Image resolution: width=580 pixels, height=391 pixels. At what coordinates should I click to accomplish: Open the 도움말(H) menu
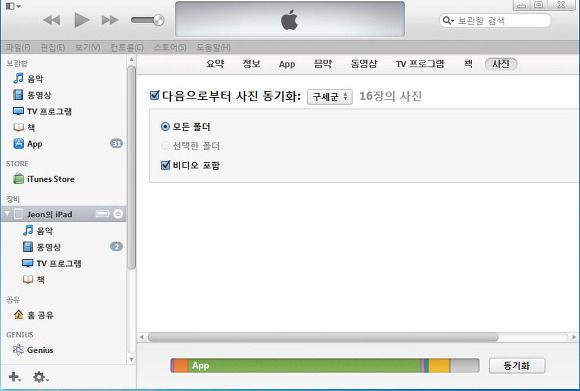coord(213,47)
